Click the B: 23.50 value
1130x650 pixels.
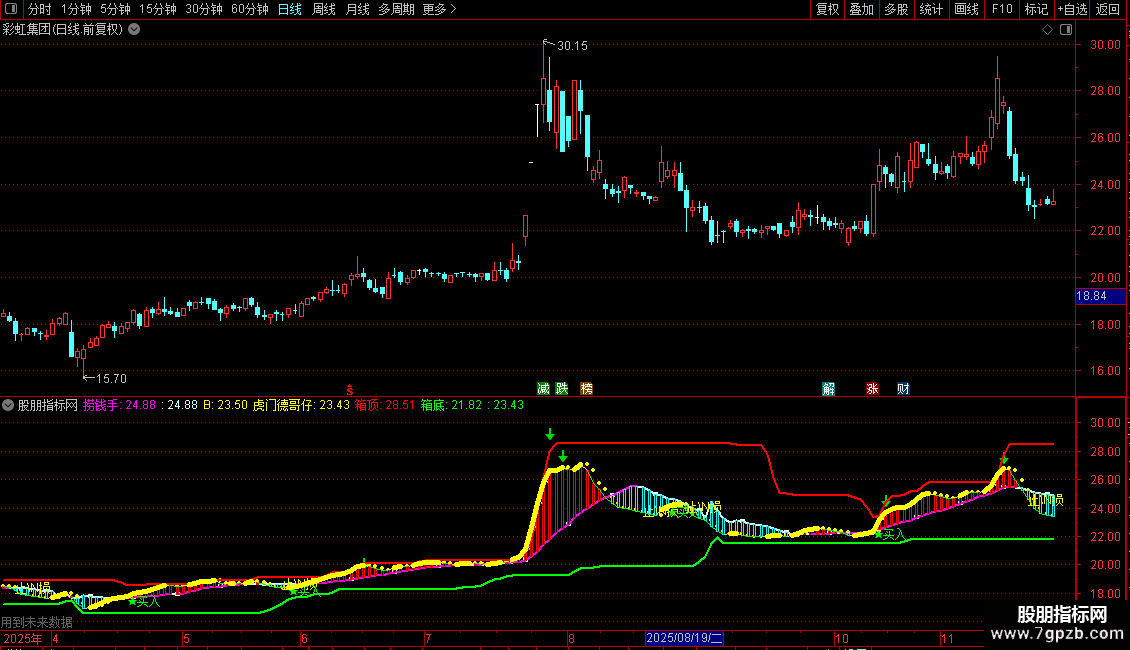point(225,405)
